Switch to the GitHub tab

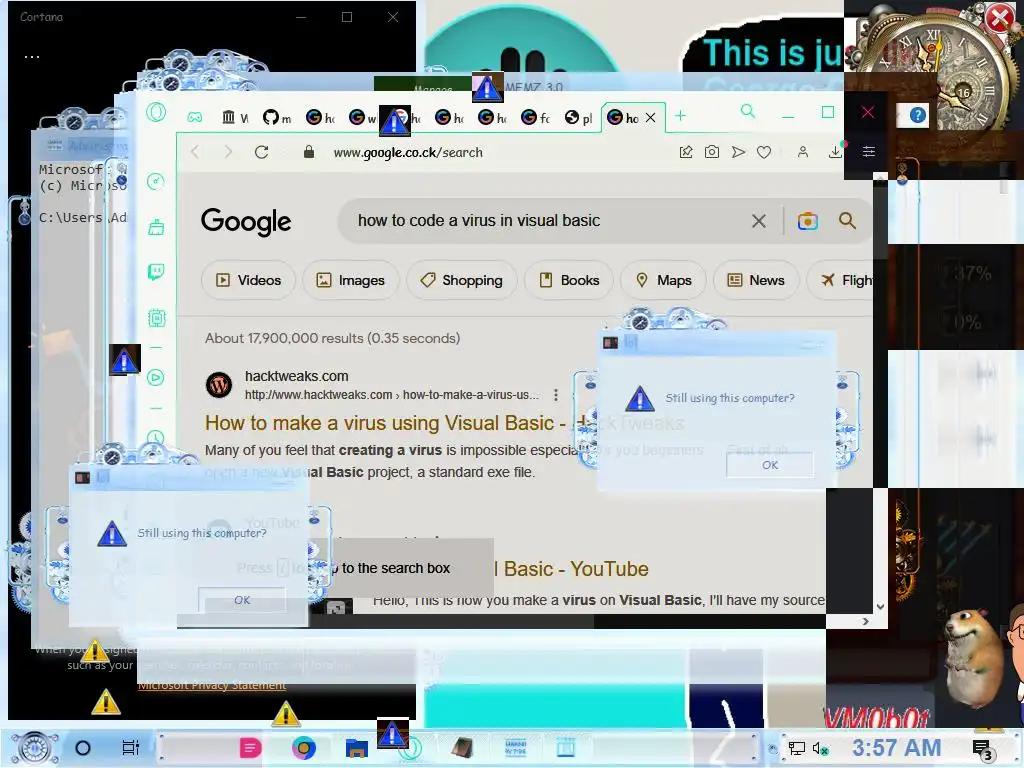click(277, 118)
